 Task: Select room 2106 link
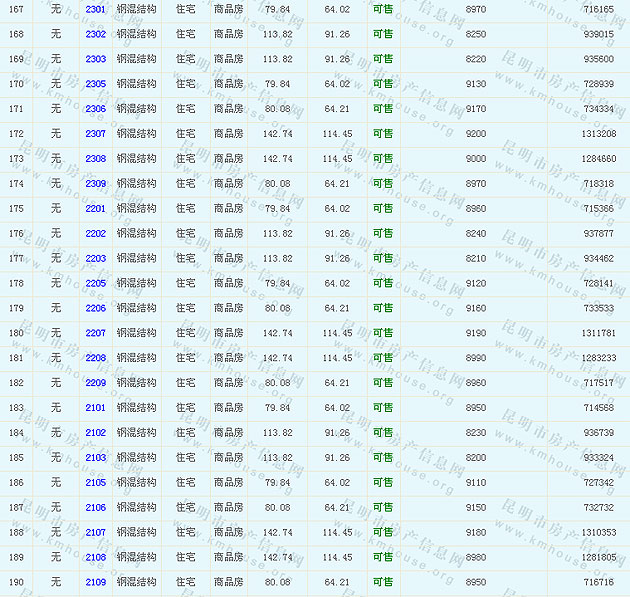(x=95, y=508)
